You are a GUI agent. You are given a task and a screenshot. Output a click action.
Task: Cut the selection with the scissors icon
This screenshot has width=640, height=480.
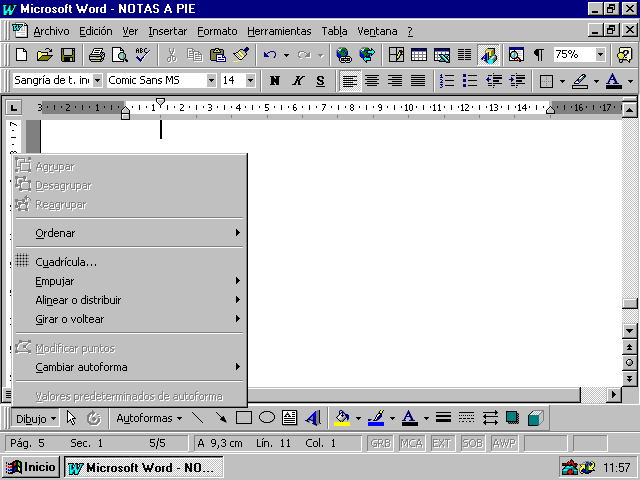(x=172, y=55)
